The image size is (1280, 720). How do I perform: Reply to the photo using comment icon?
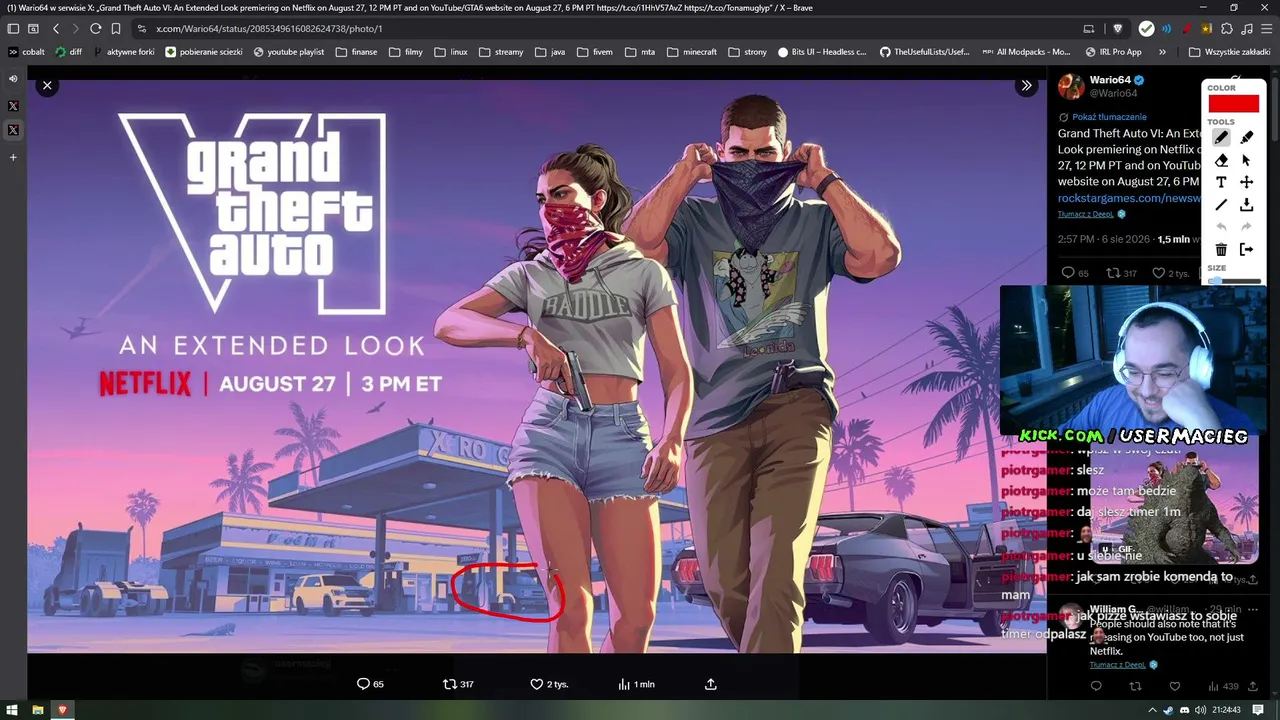pyautogui.click(x=370, y=684)
